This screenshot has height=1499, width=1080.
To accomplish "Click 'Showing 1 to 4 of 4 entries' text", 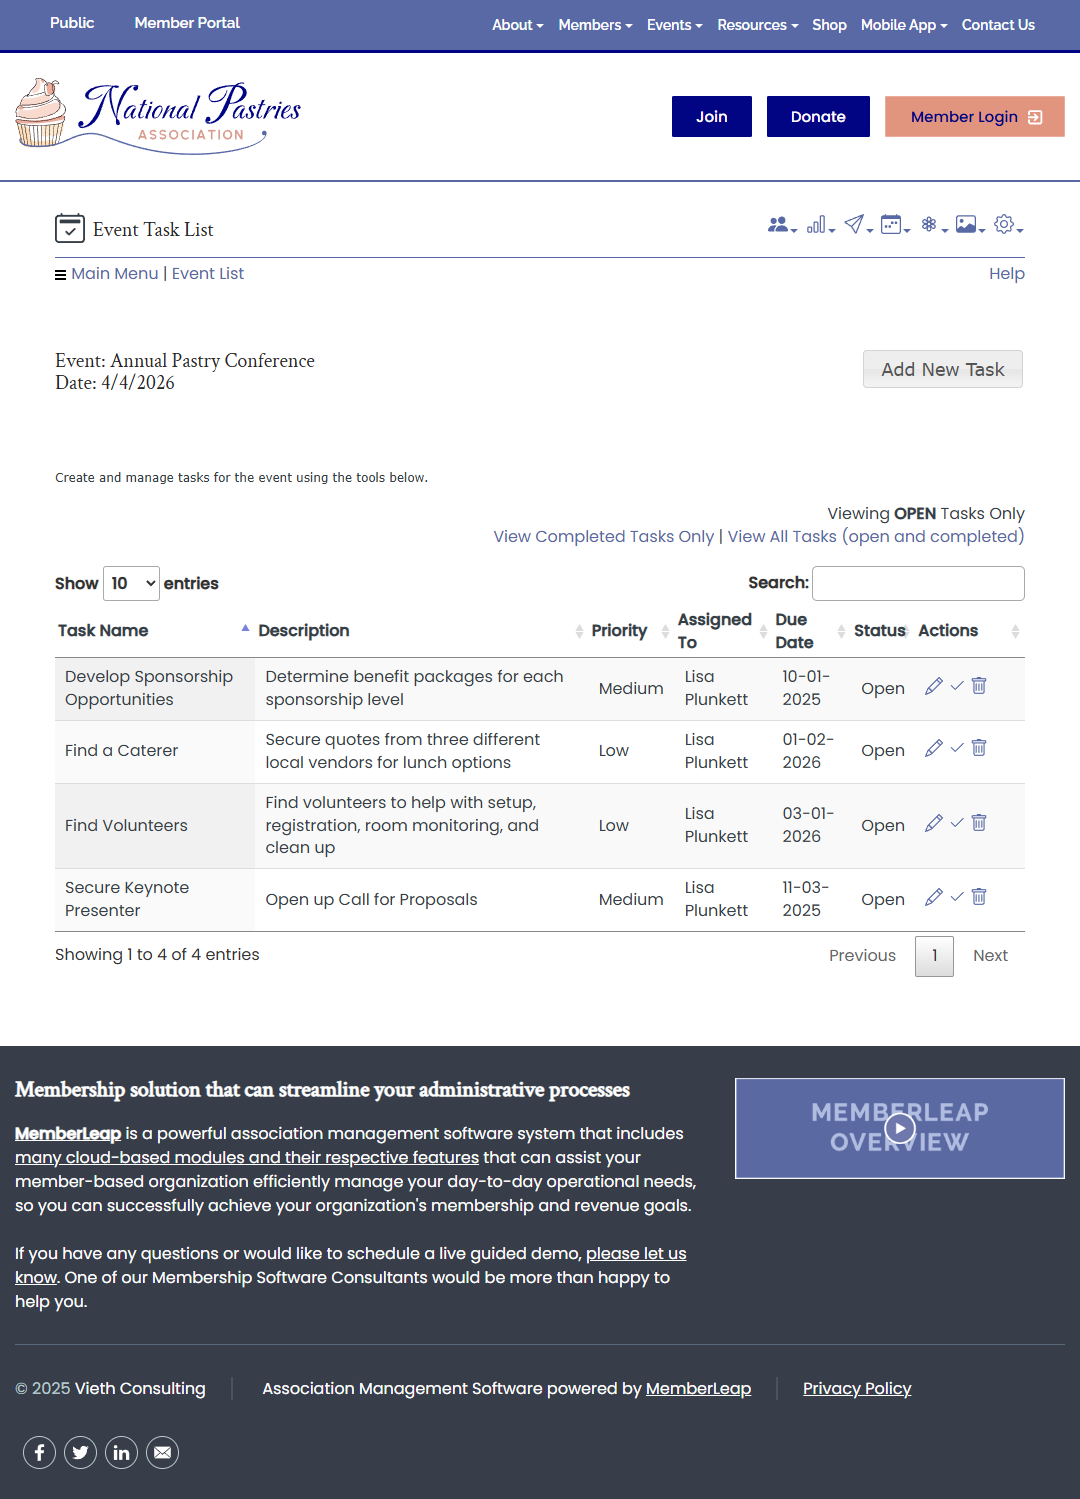I will pyautogui.click(x=157, y=955).
